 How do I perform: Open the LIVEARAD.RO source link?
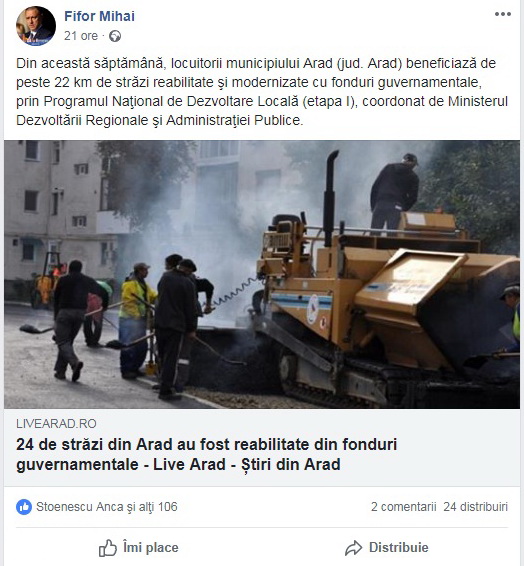click(56, 423)
